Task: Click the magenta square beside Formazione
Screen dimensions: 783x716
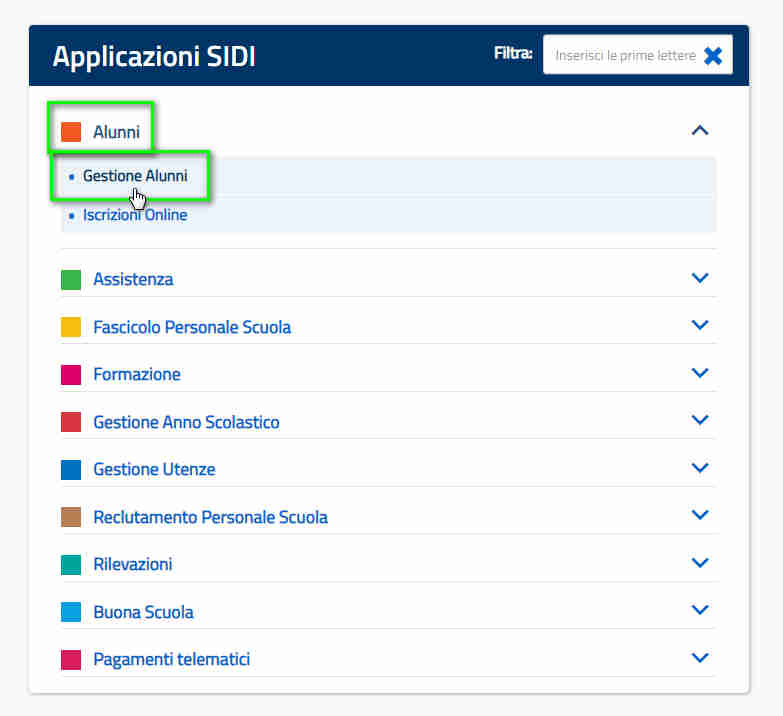Action: (71, 374)
